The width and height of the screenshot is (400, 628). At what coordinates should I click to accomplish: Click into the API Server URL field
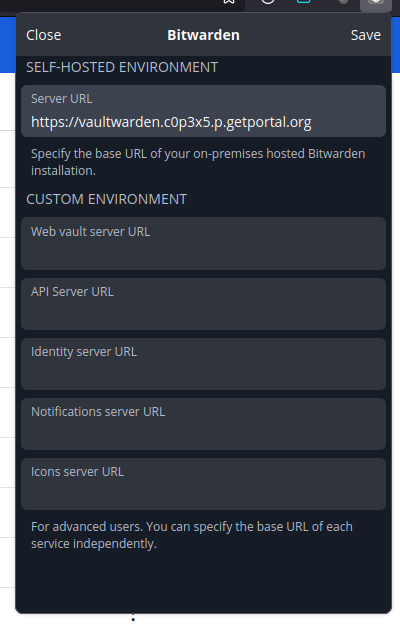[203, 304]
